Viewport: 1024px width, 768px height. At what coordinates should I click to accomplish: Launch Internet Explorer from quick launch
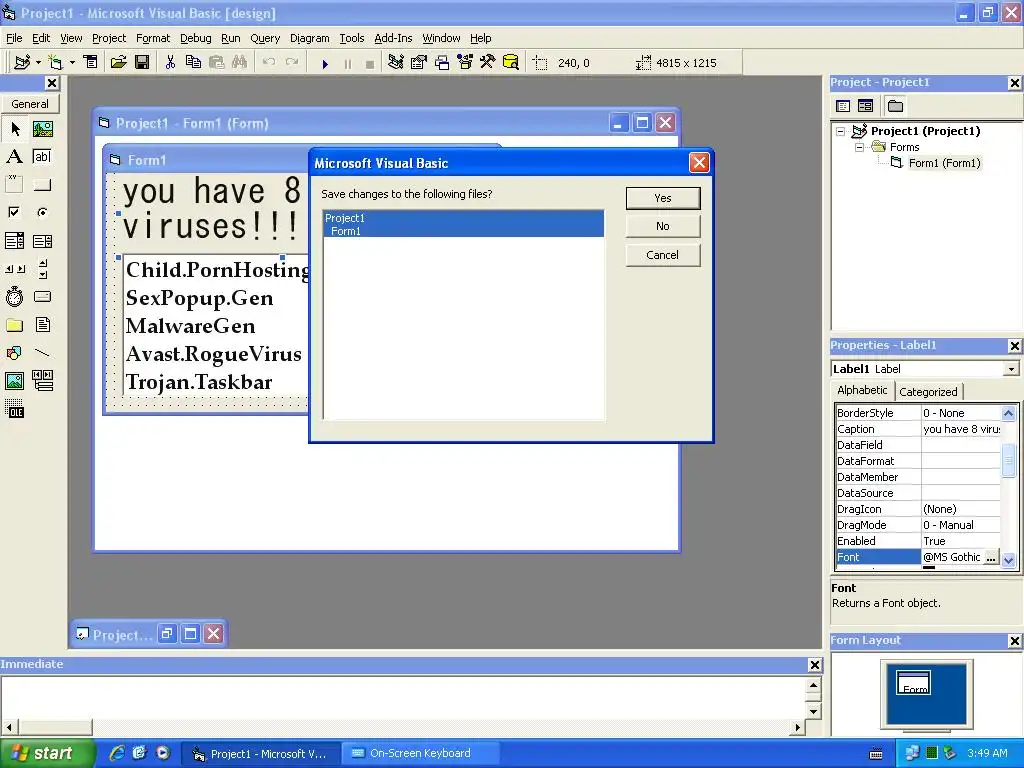(116, 753)
